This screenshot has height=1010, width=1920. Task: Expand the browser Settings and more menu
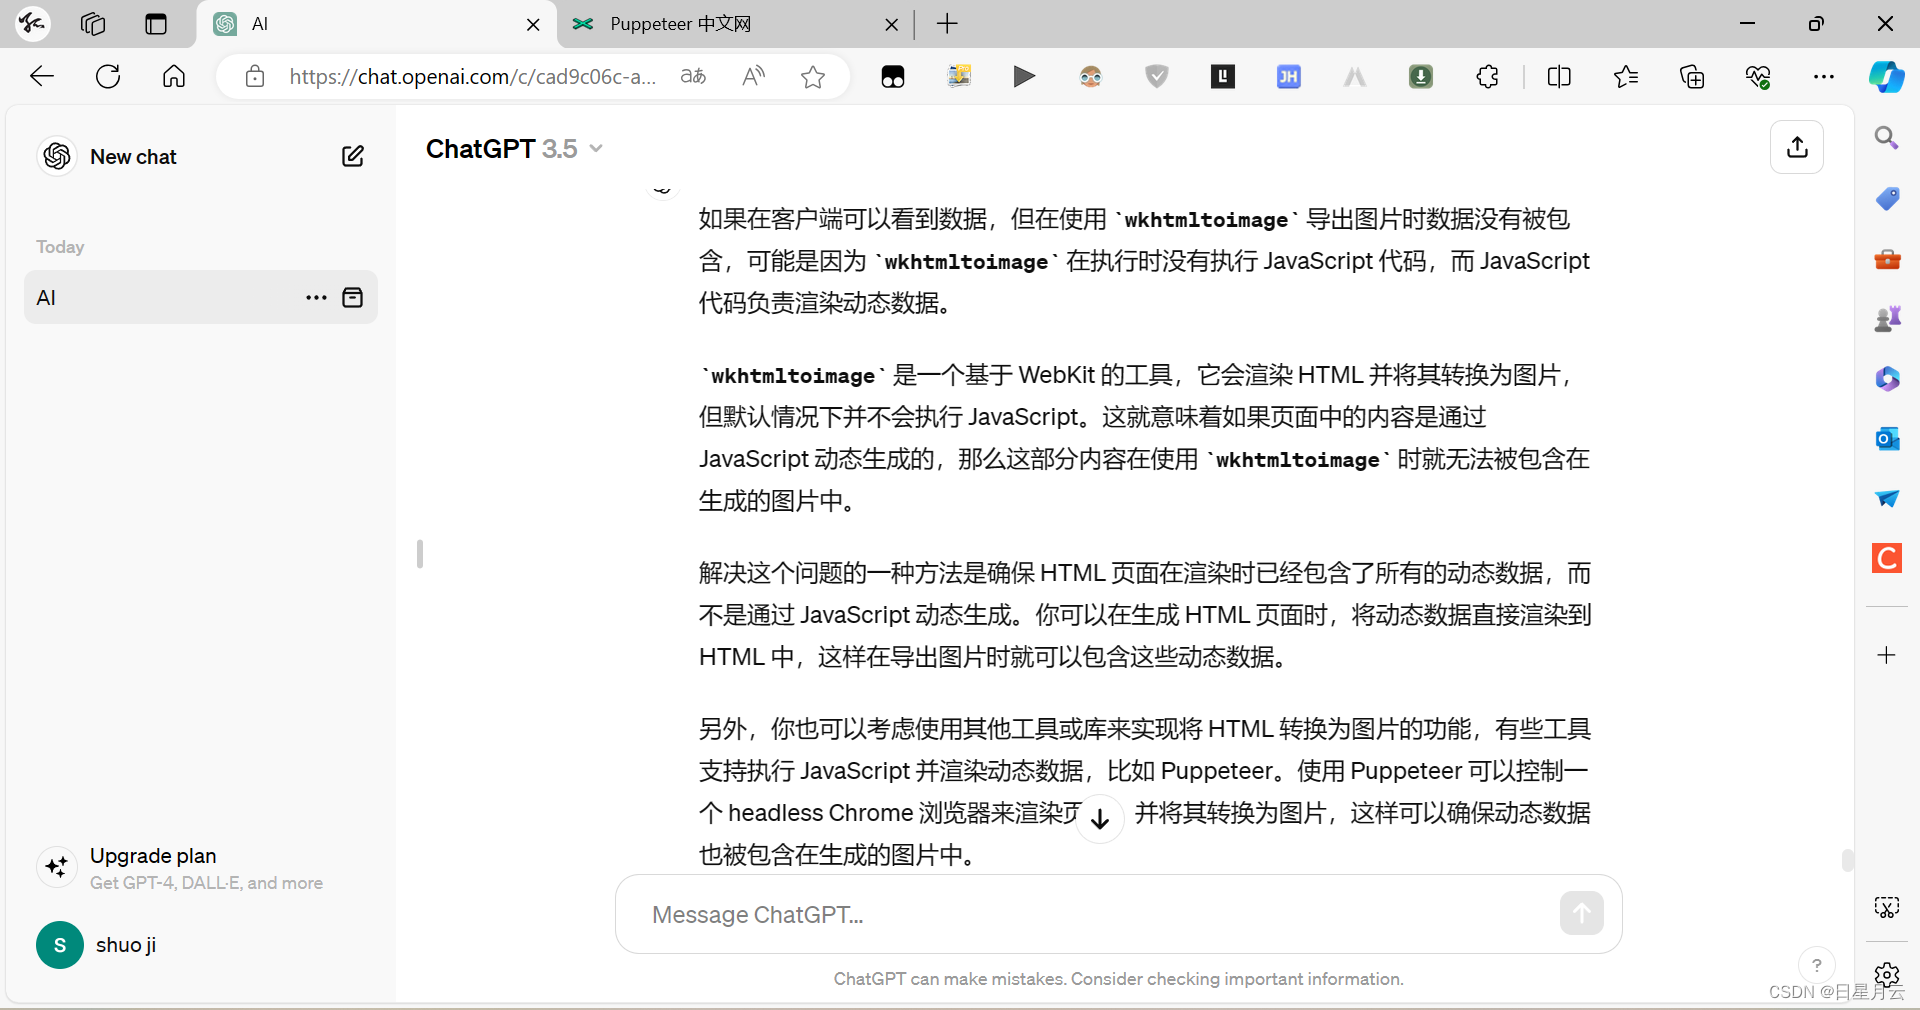coord(1824,76)
